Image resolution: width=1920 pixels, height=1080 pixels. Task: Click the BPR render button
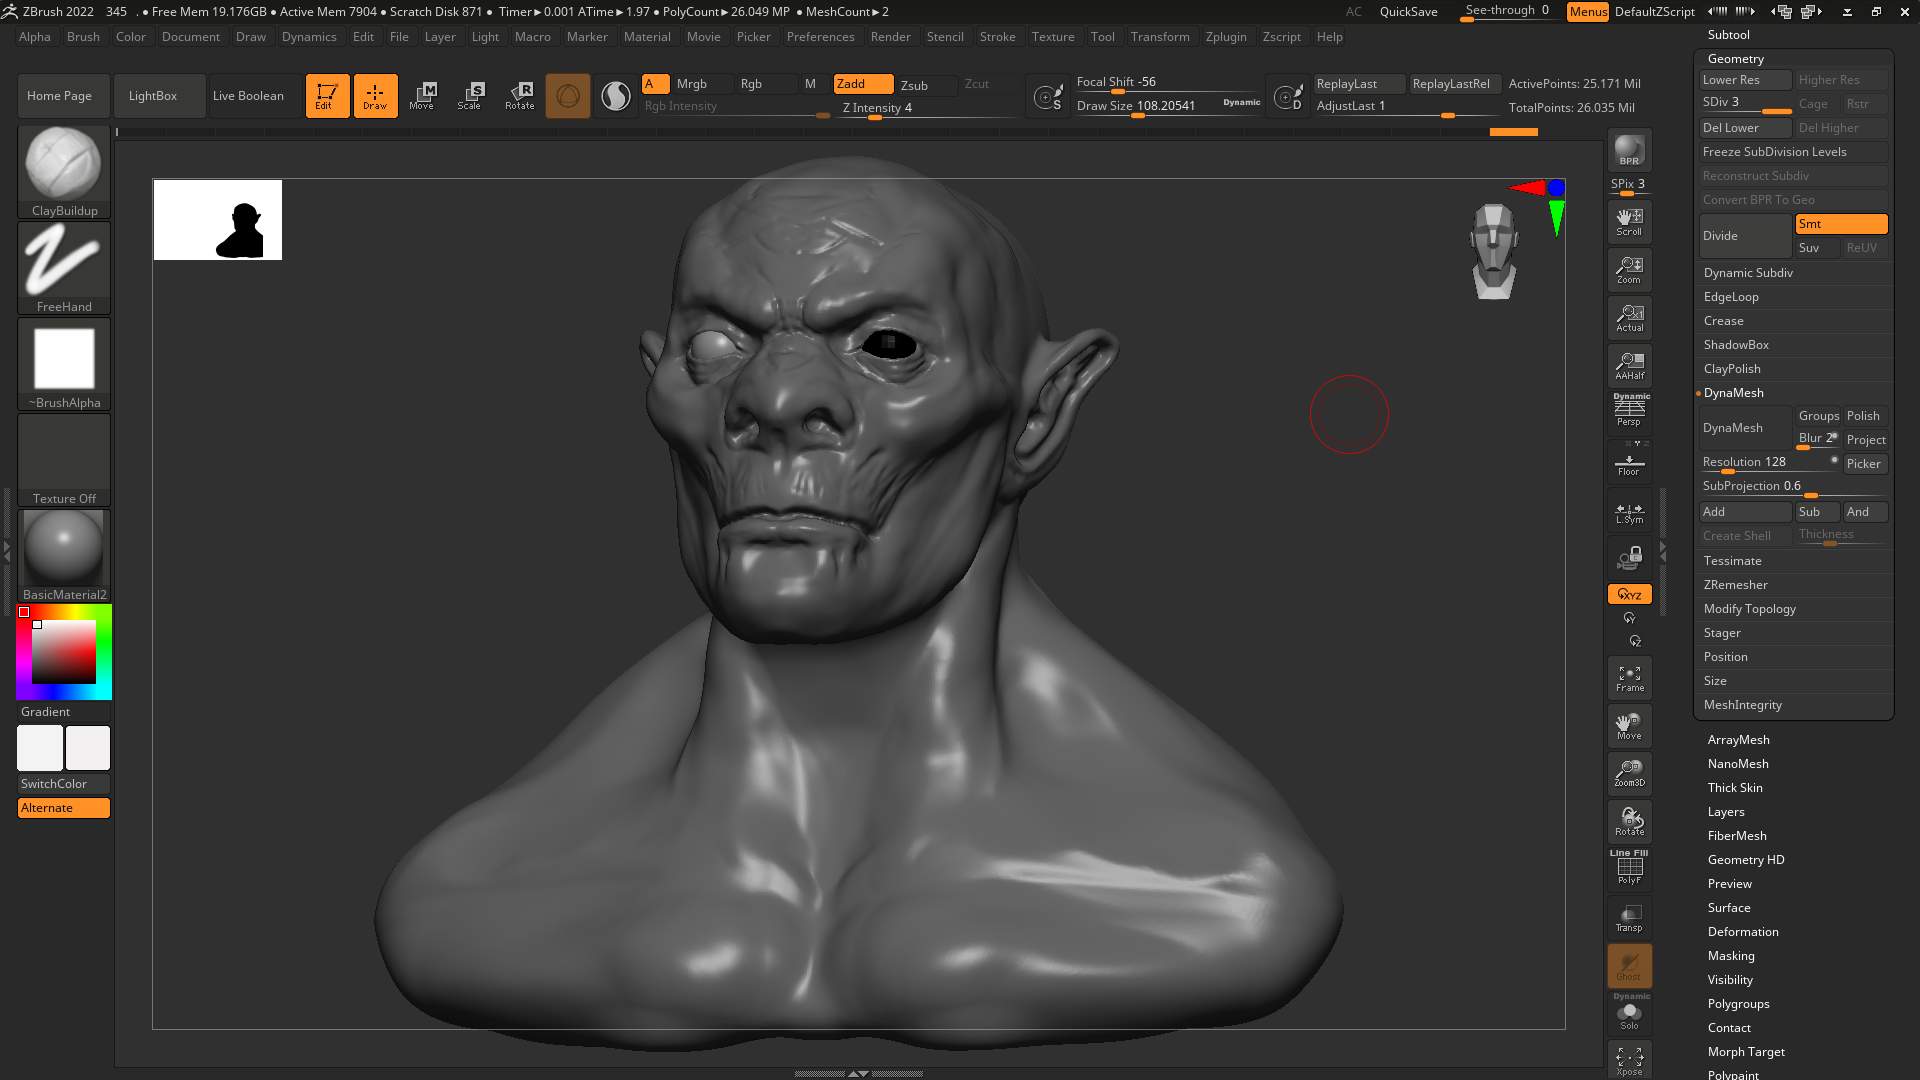[1629, 150]
